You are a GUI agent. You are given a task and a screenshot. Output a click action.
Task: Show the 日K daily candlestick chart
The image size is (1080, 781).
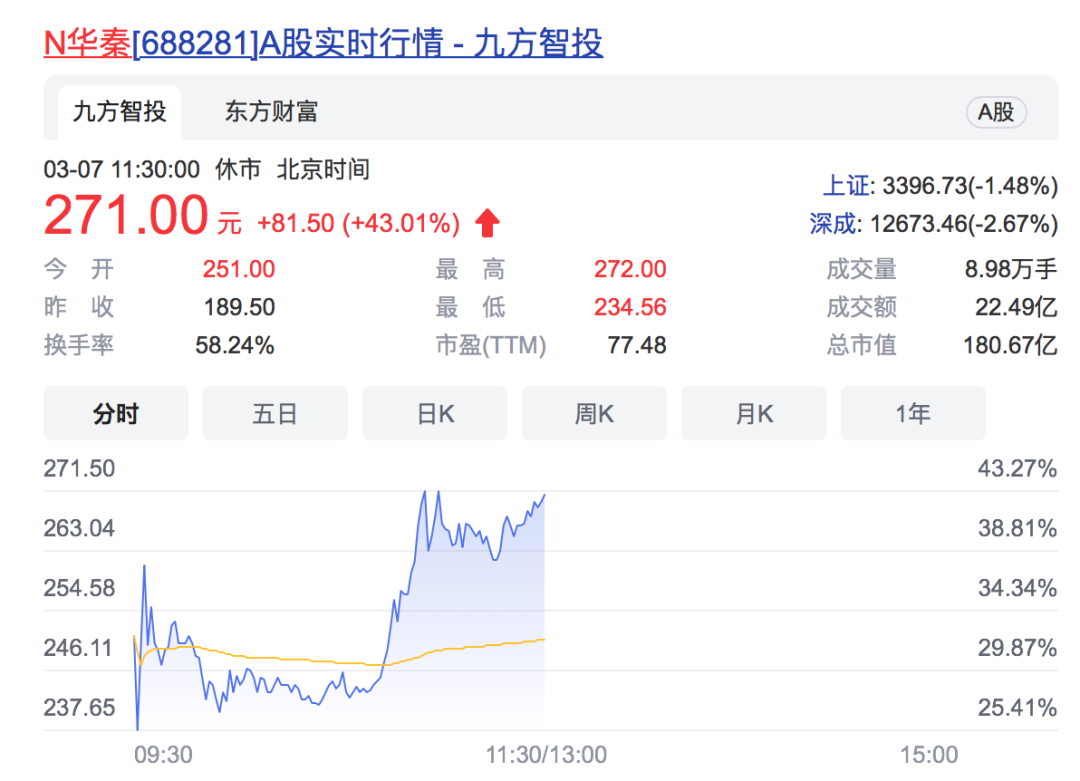tap(435, 413)
